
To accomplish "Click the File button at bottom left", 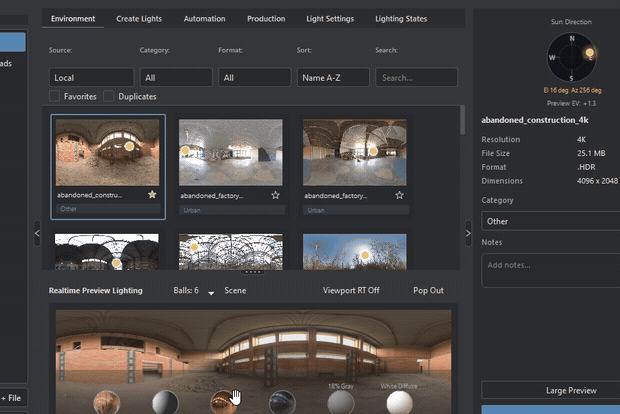I will click(x=12, y=398).
